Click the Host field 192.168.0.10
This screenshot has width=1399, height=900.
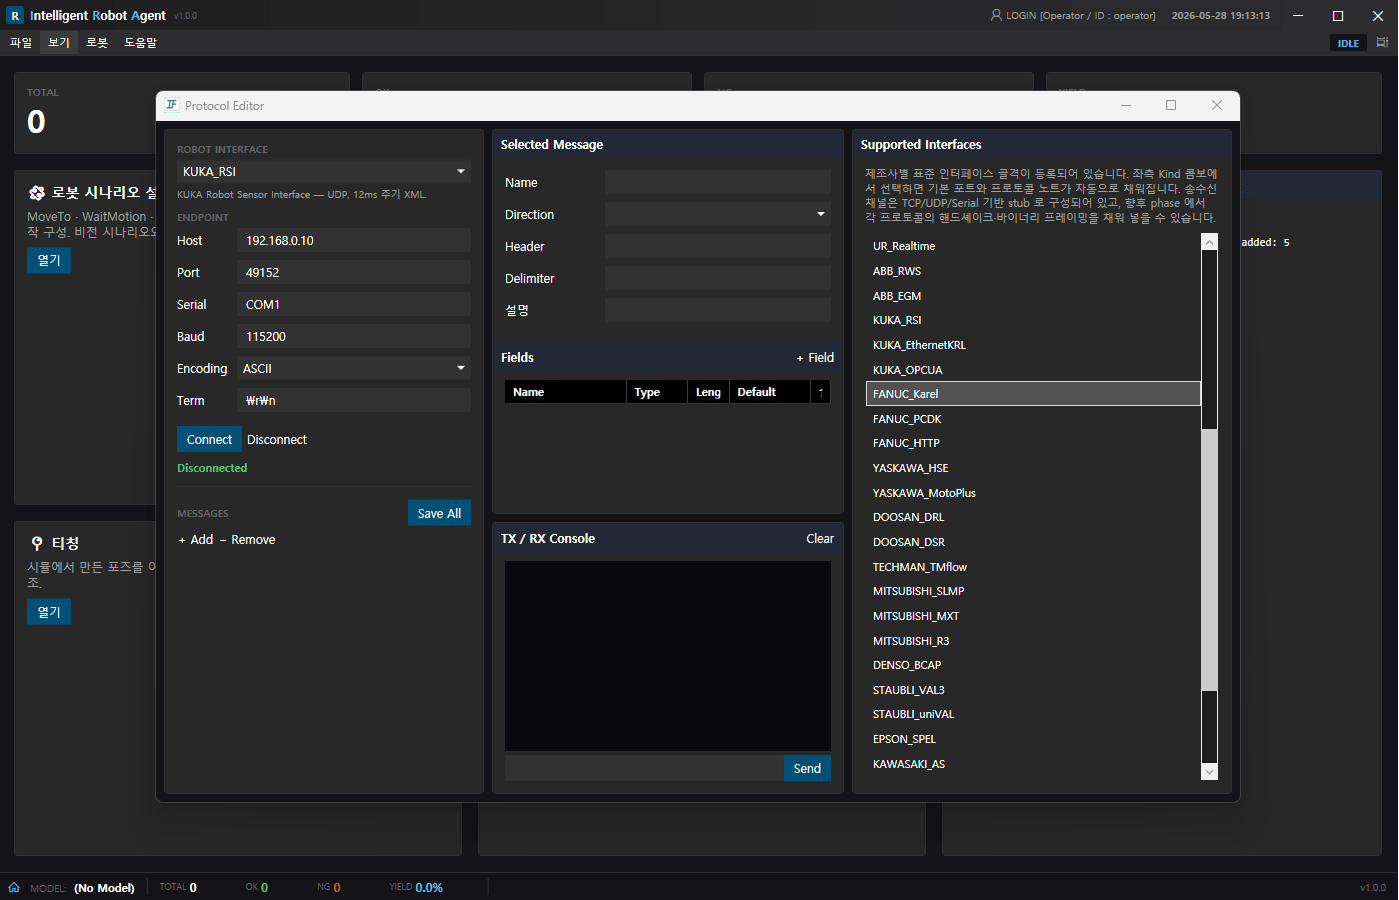click(354, 240)
